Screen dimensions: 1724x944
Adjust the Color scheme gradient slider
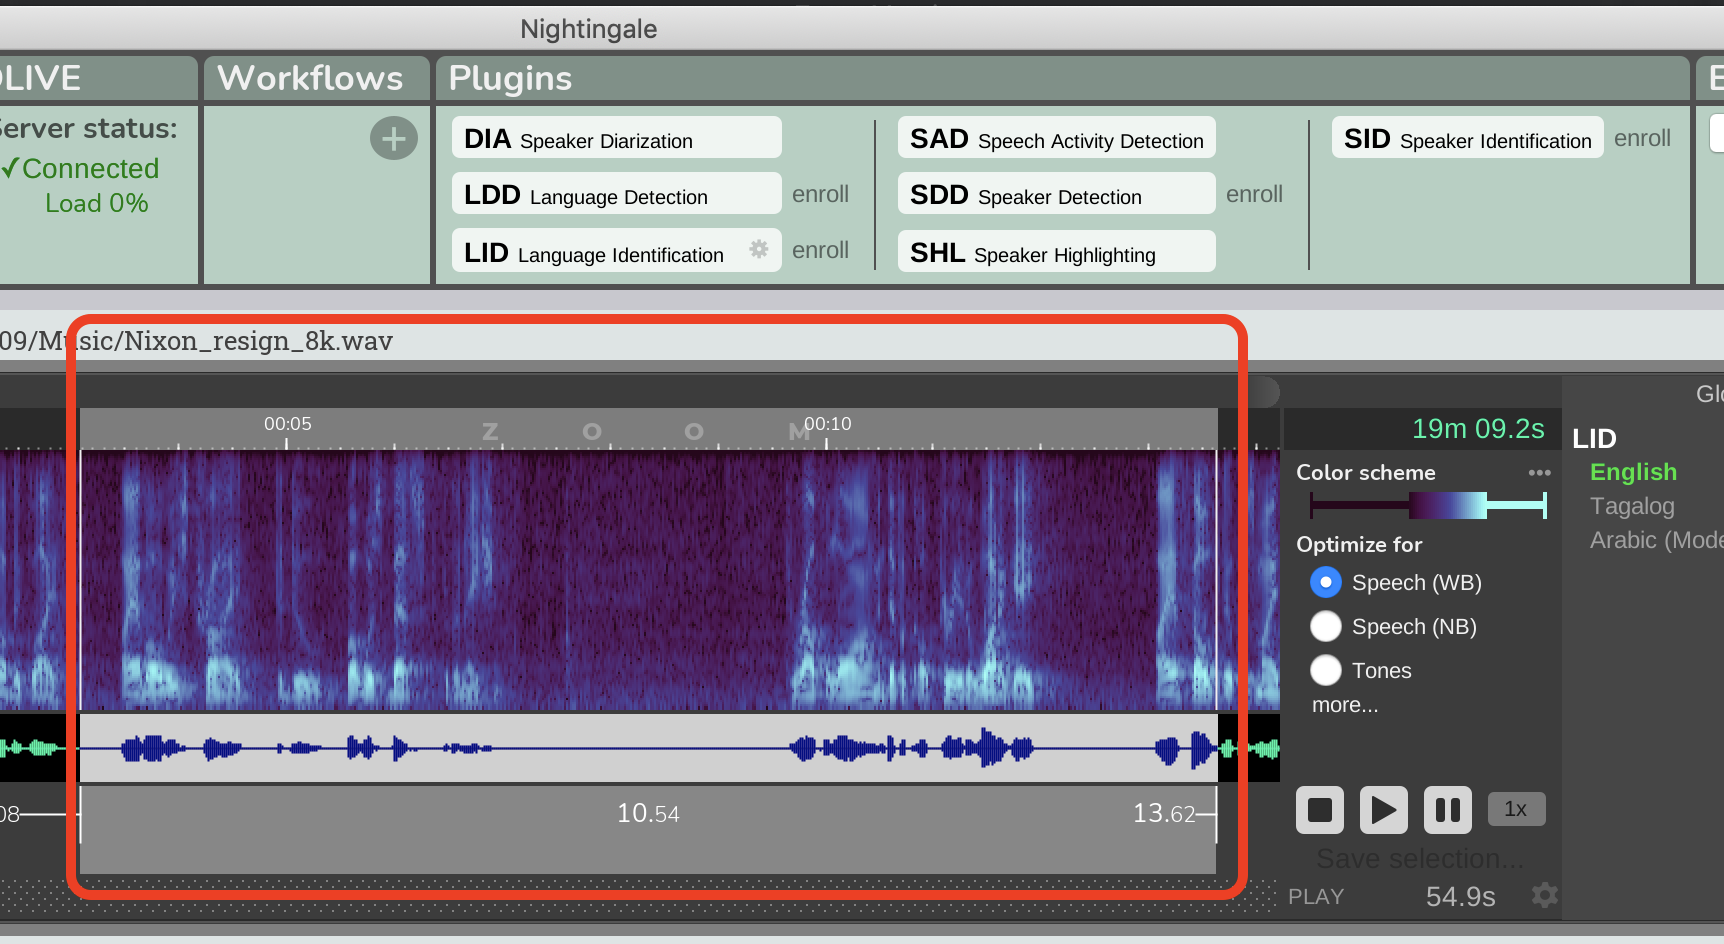(x=1425, y=506)
